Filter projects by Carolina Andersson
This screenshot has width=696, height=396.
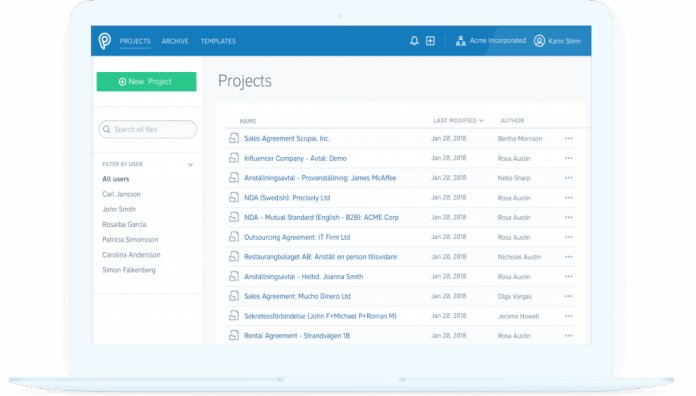(131, 254)
